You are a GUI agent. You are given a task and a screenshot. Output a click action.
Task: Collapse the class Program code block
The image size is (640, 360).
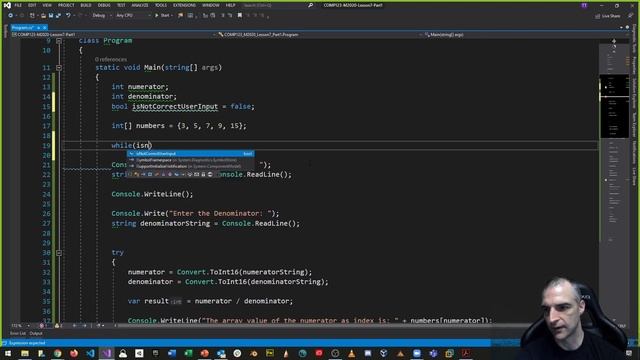coord(59,41)
